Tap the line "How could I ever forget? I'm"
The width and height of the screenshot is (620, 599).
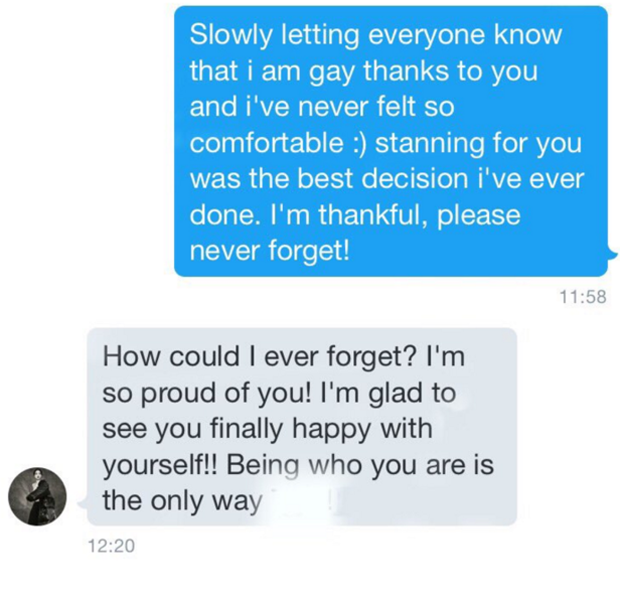284,357
